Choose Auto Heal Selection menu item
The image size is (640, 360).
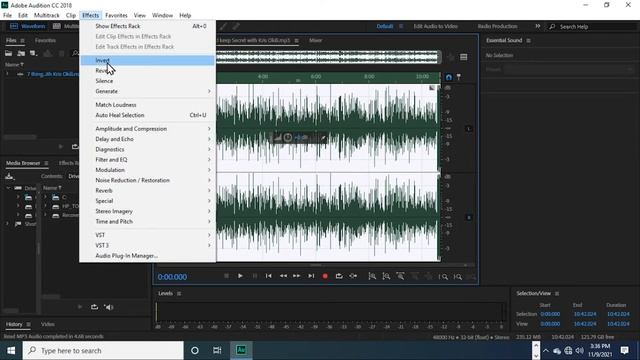pyautogui.click(x=147, y=115)
